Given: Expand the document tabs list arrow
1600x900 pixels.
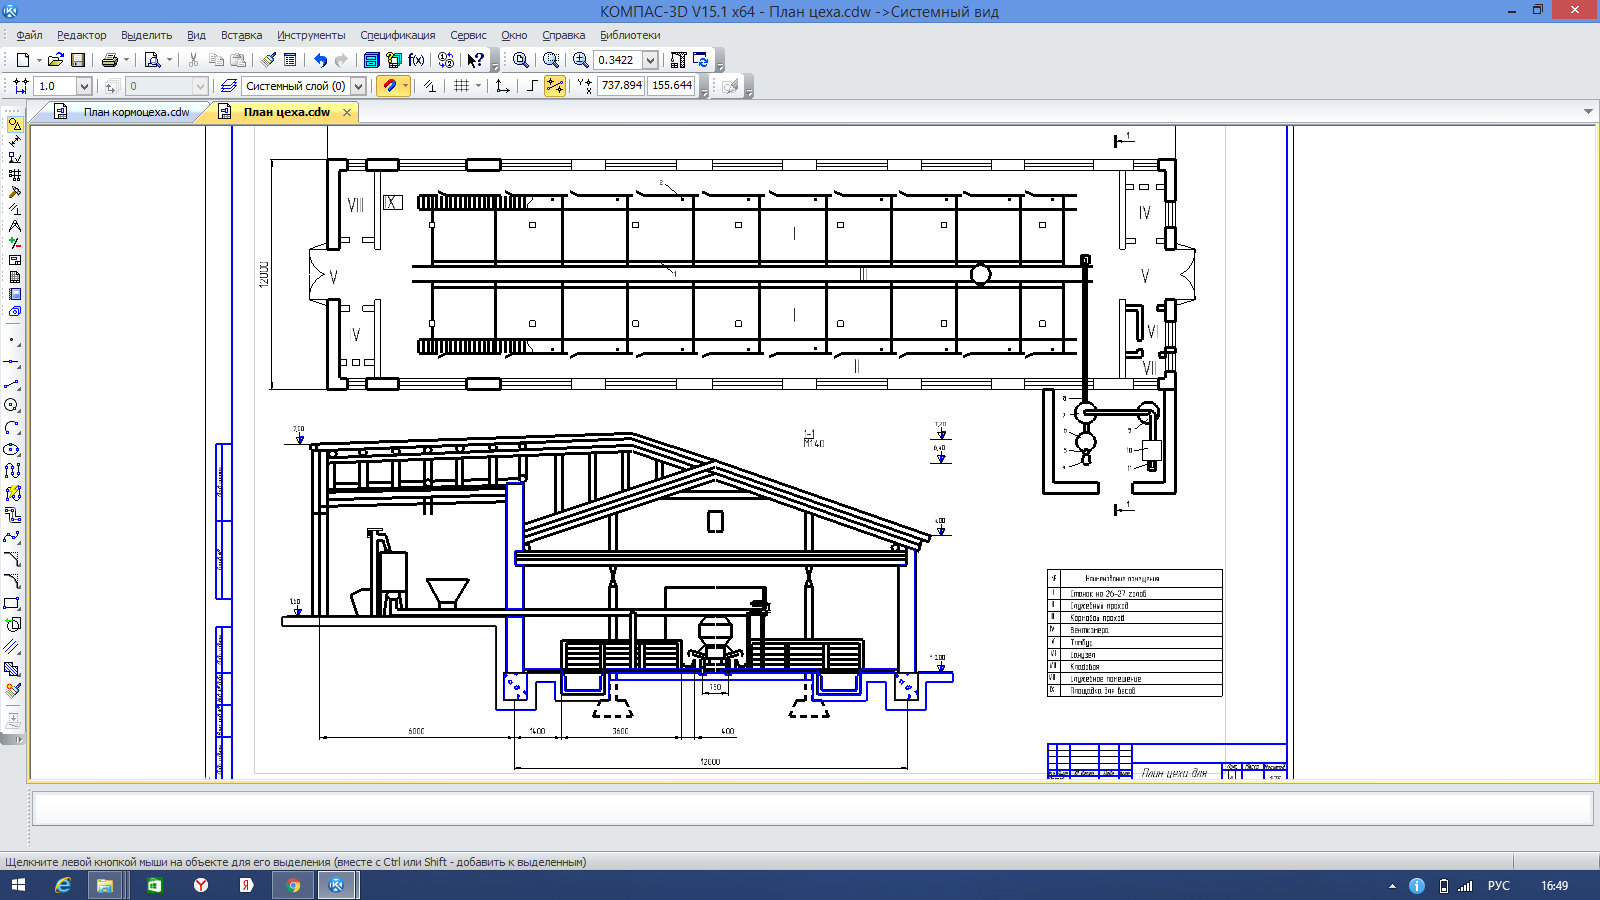Looking at the screenshot, I should pos(1588,111).
